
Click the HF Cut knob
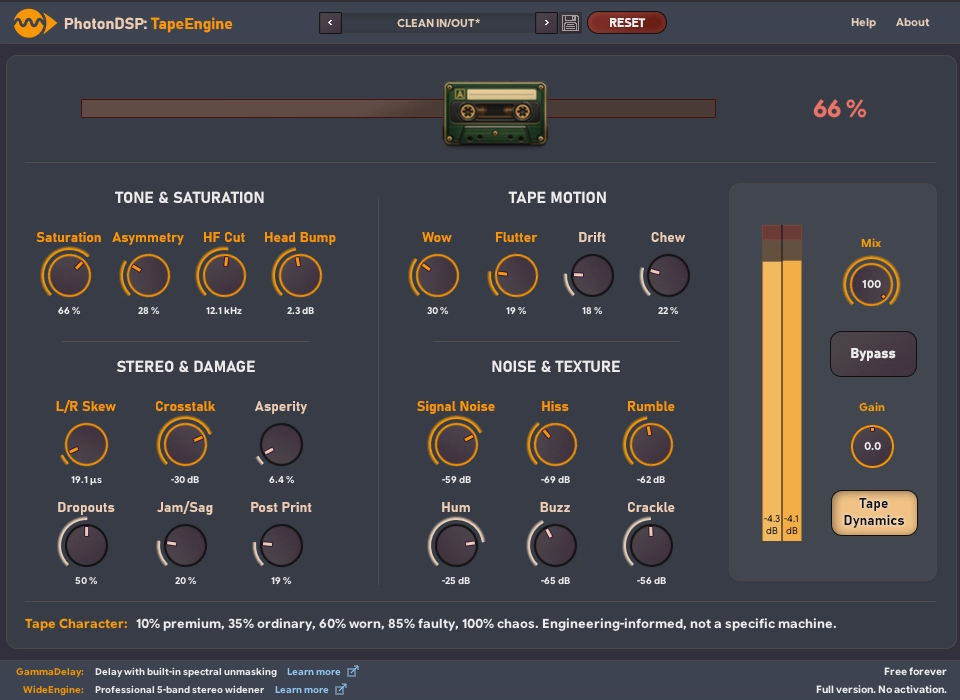223,276
